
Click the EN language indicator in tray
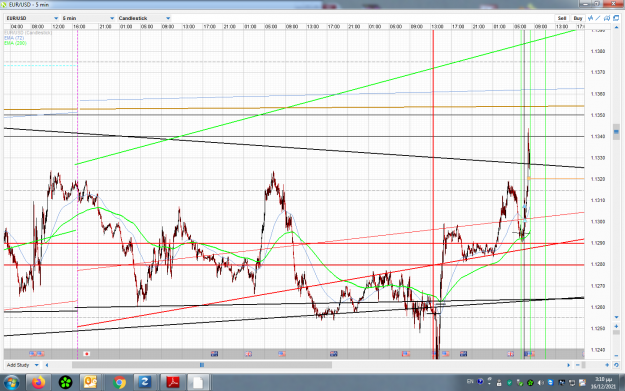(470, 381)
